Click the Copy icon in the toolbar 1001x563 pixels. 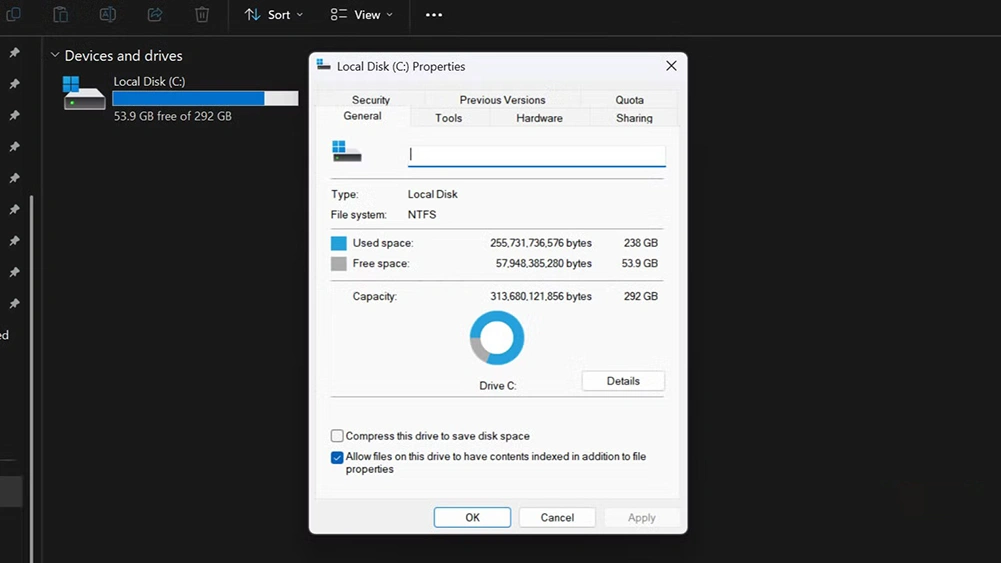coord(14,14)
